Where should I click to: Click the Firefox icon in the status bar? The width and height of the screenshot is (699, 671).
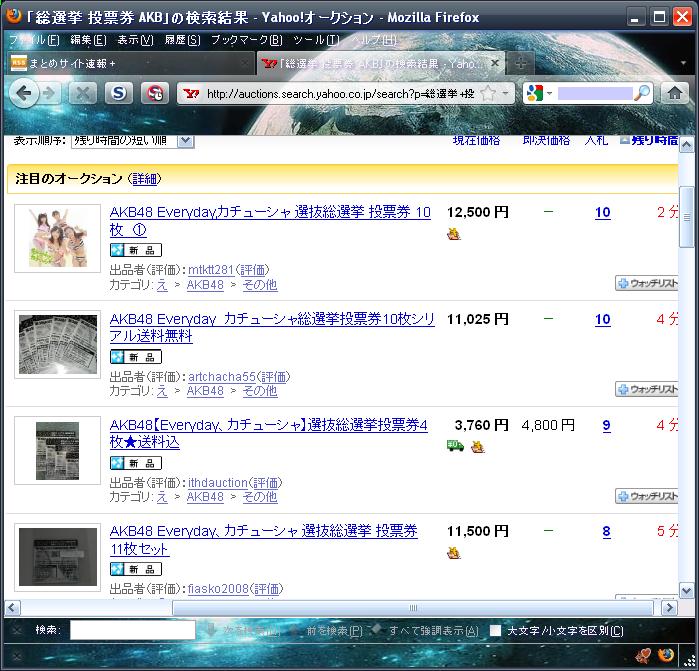pyautogui.click(x=666, y=655)
